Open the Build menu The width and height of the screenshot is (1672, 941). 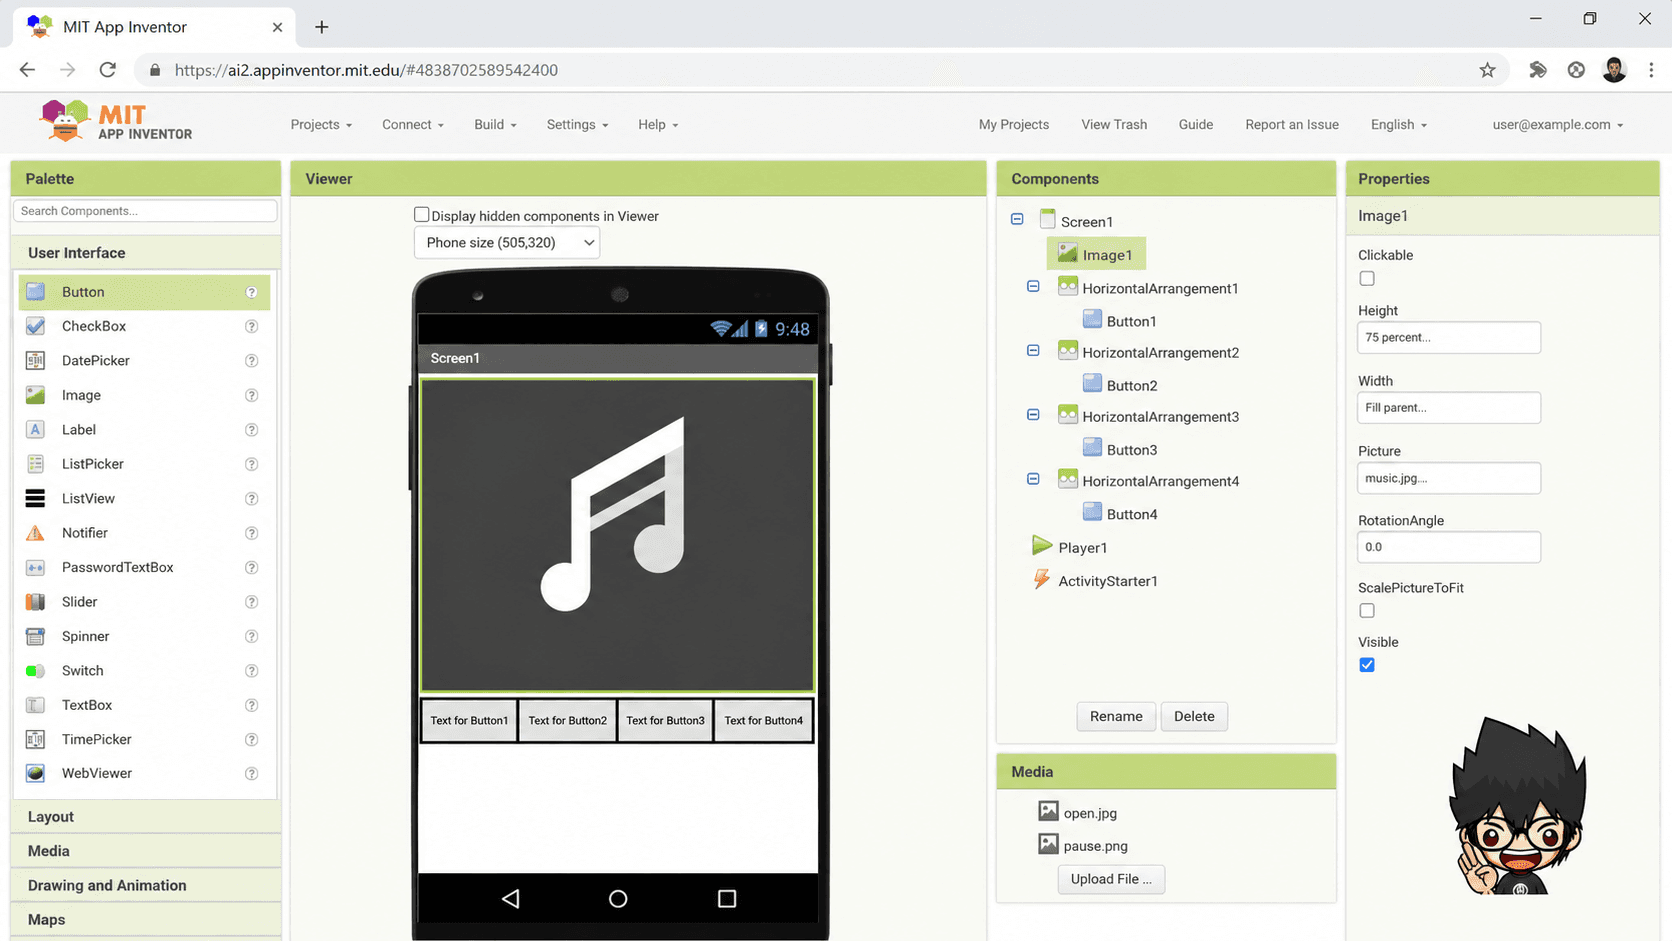pos(495,125)
